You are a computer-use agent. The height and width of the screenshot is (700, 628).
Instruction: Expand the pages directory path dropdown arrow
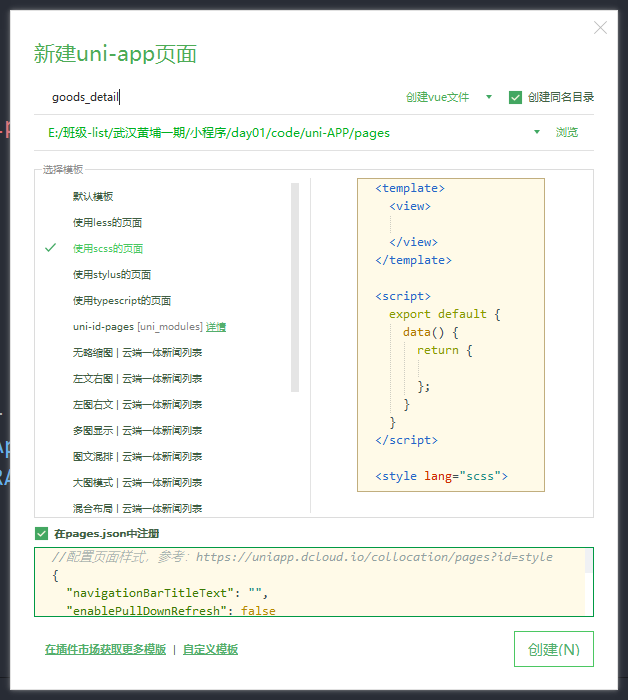(x=537, y=132)
